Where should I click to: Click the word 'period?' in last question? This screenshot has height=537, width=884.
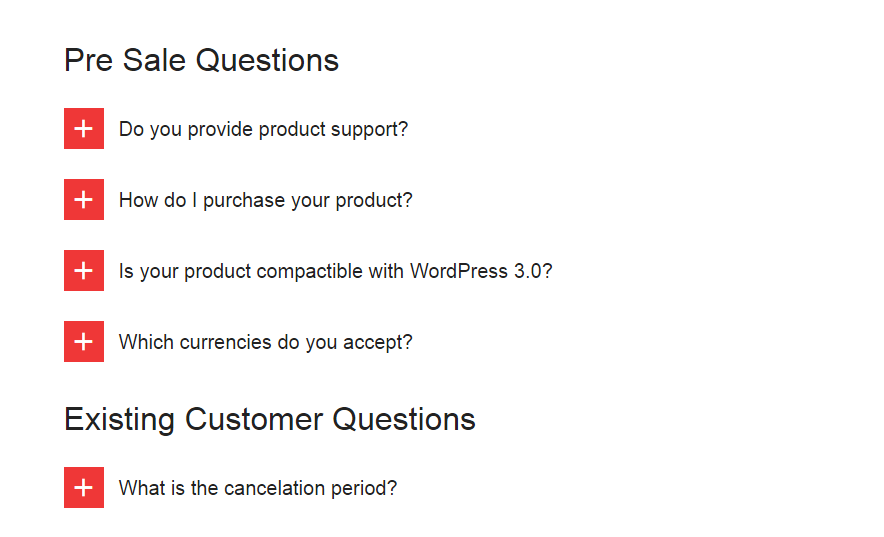click(364, 489)
